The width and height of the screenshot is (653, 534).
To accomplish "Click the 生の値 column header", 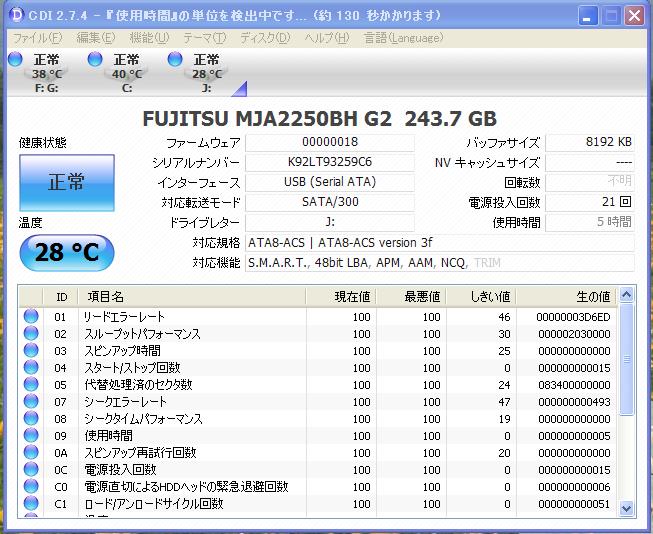I will [593, 296].
